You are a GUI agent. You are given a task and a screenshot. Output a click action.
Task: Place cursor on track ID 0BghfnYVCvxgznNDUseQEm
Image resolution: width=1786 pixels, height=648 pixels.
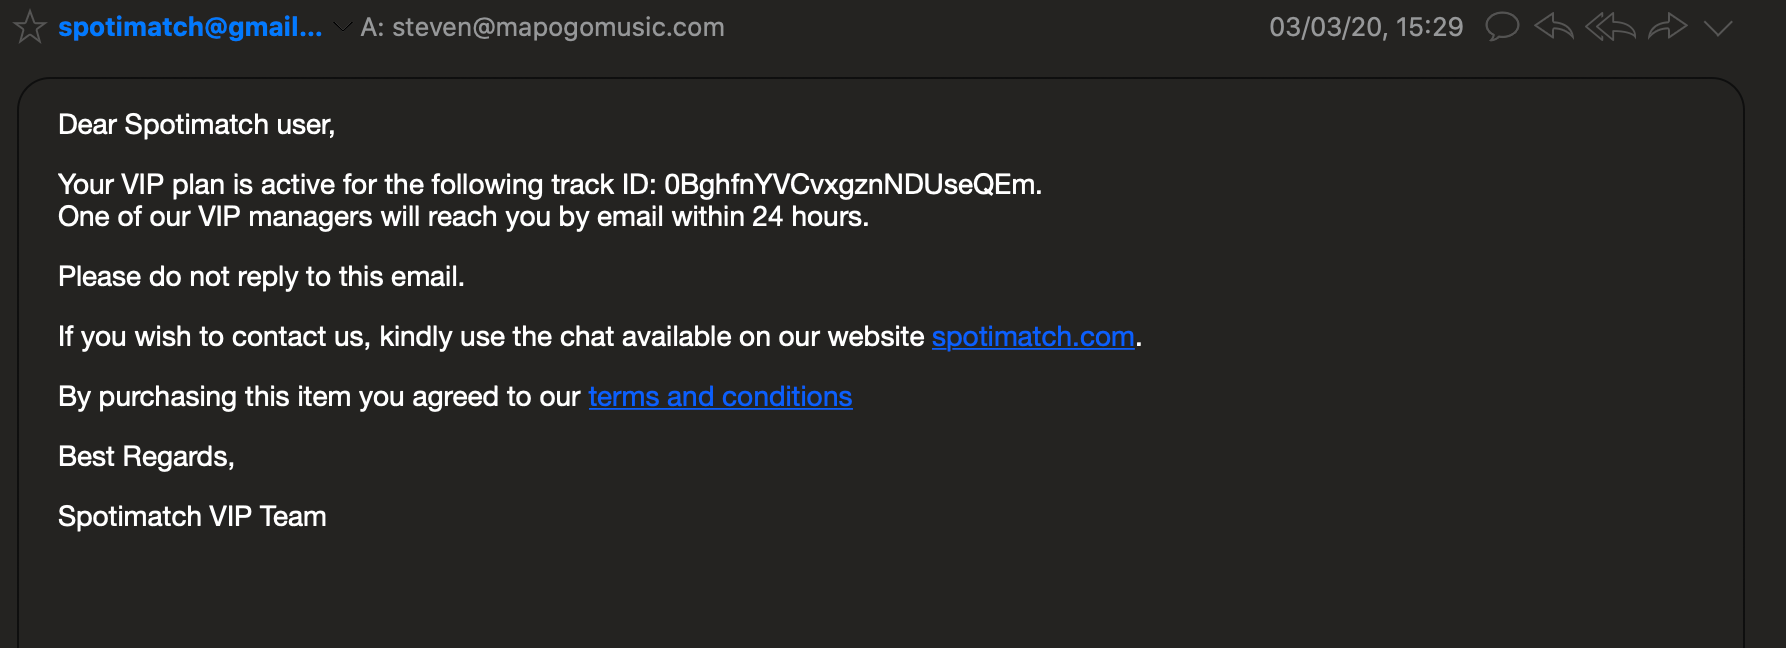tap(850, 185)
